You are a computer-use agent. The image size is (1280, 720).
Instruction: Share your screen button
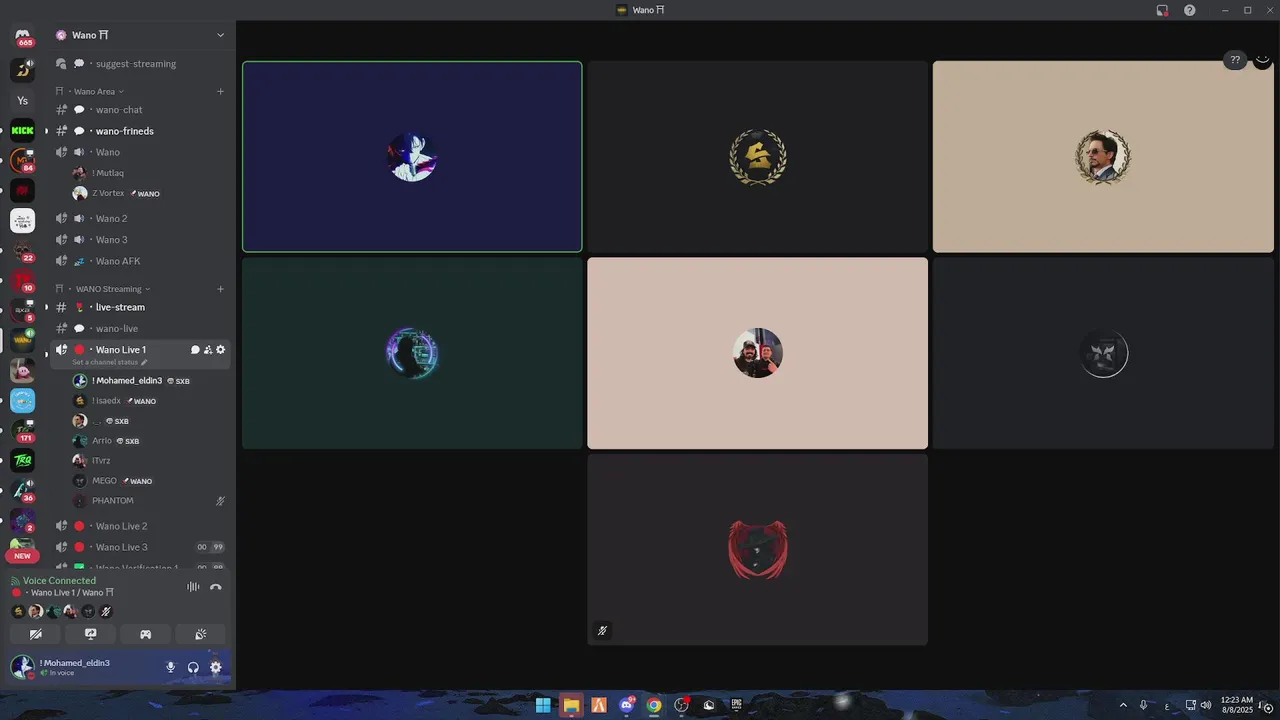[x=91, y=634]
